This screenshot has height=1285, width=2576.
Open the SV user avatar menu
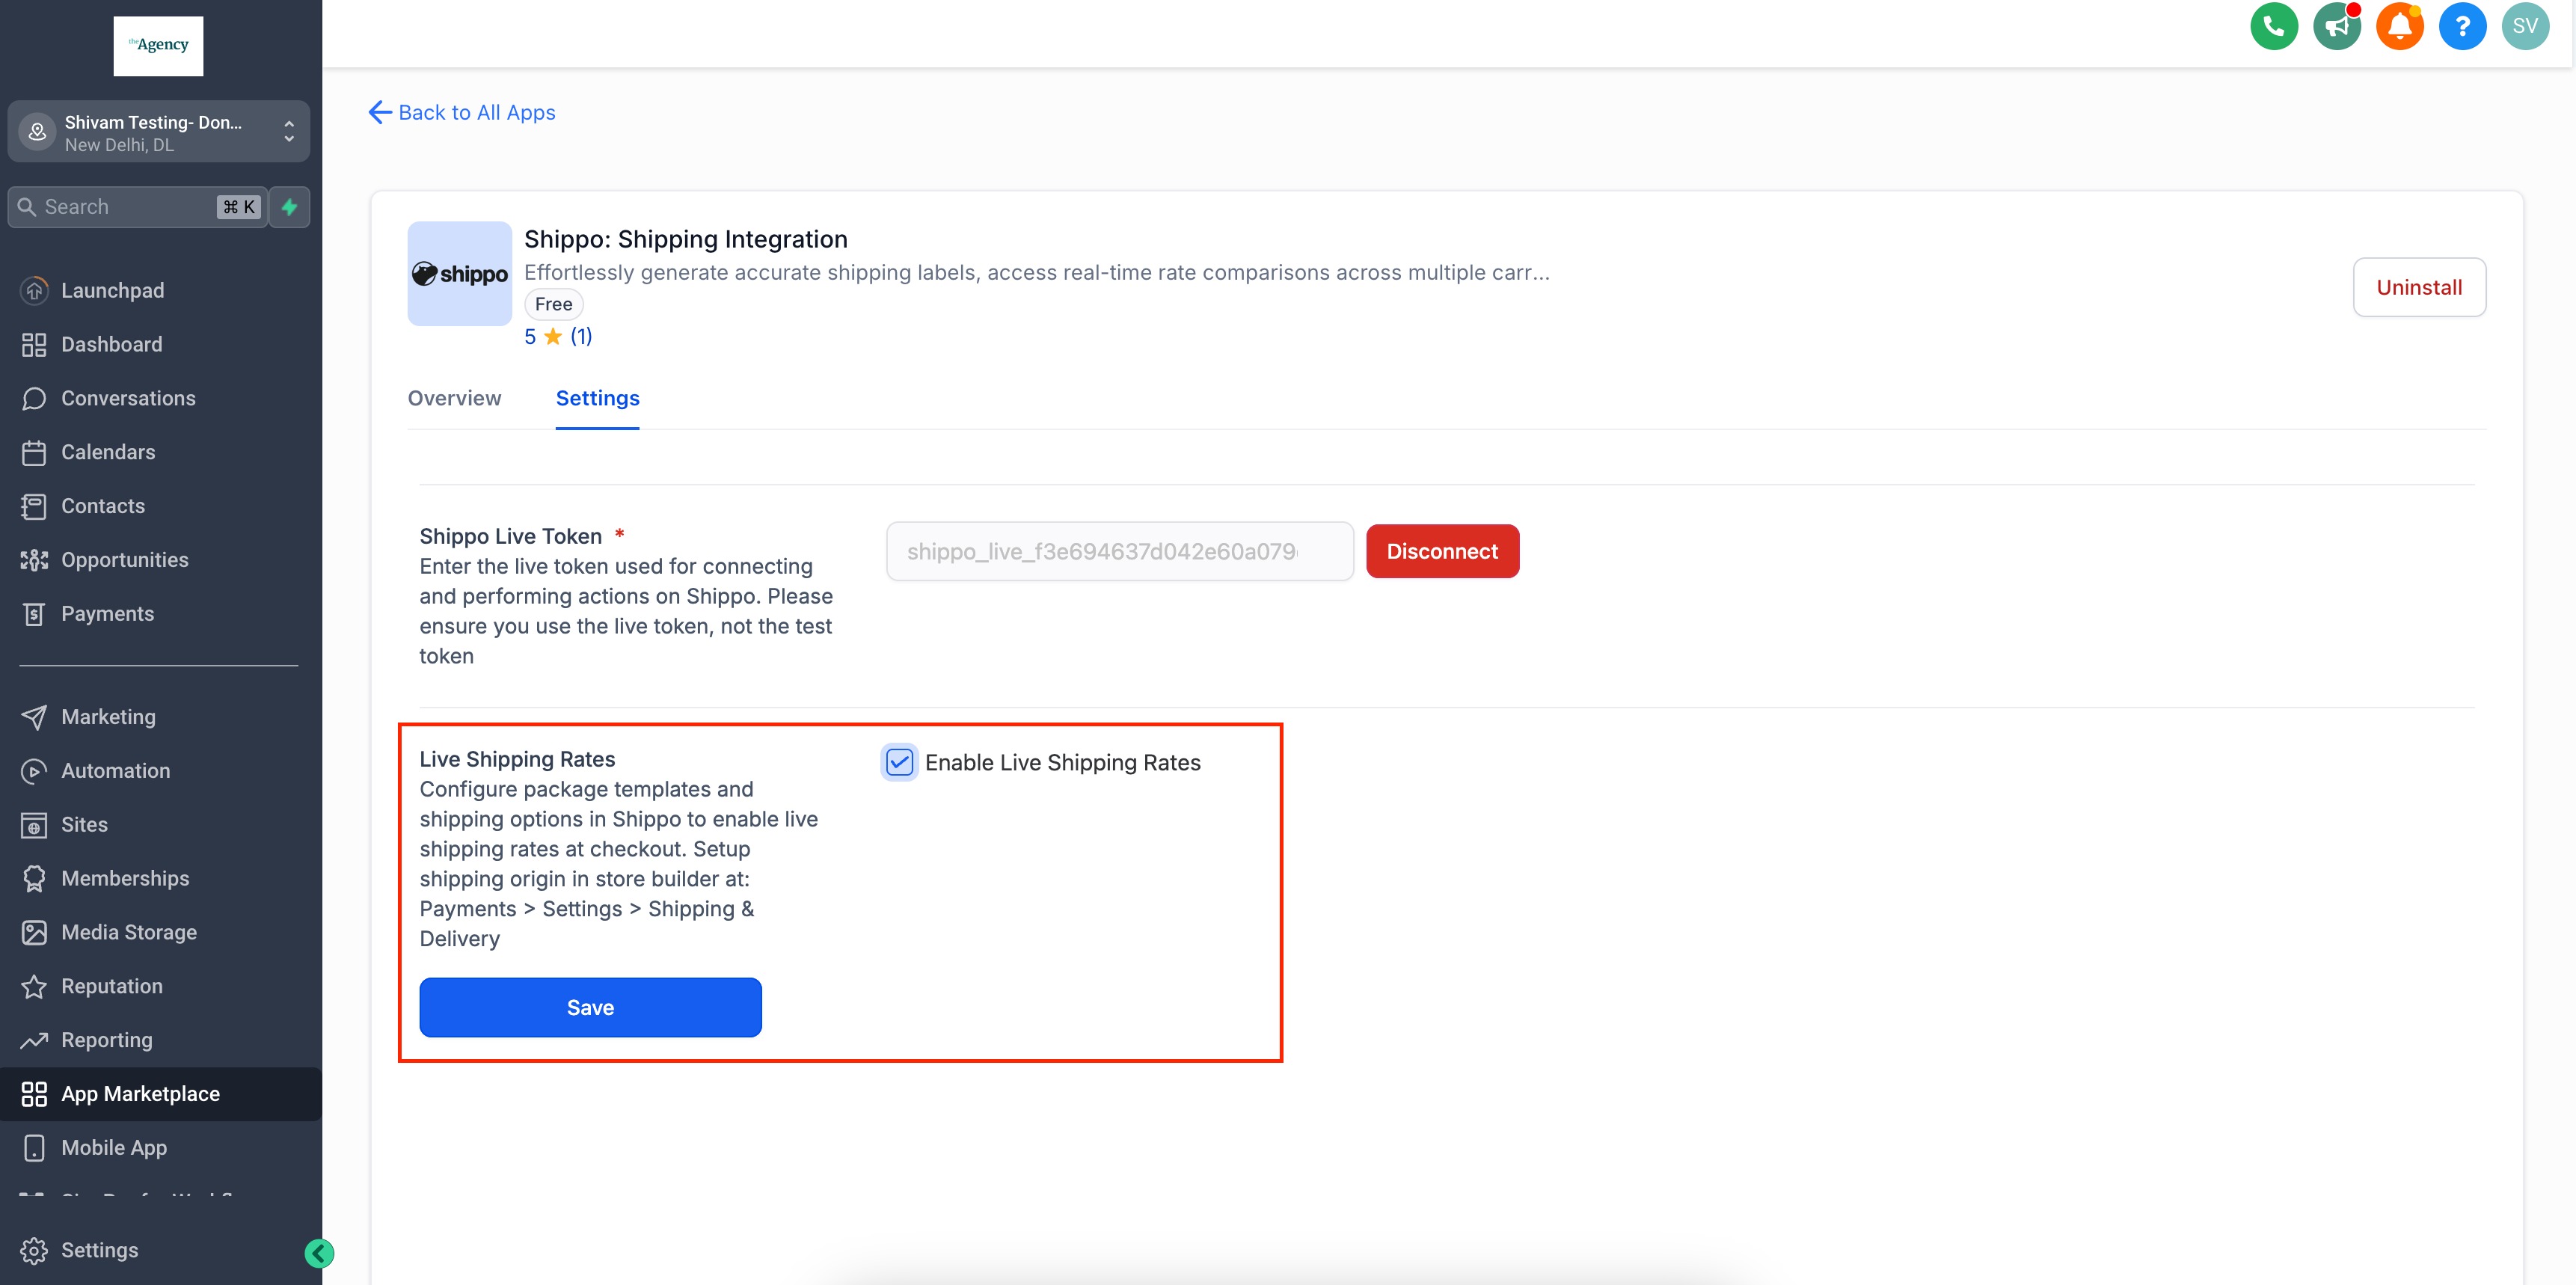2524,26
